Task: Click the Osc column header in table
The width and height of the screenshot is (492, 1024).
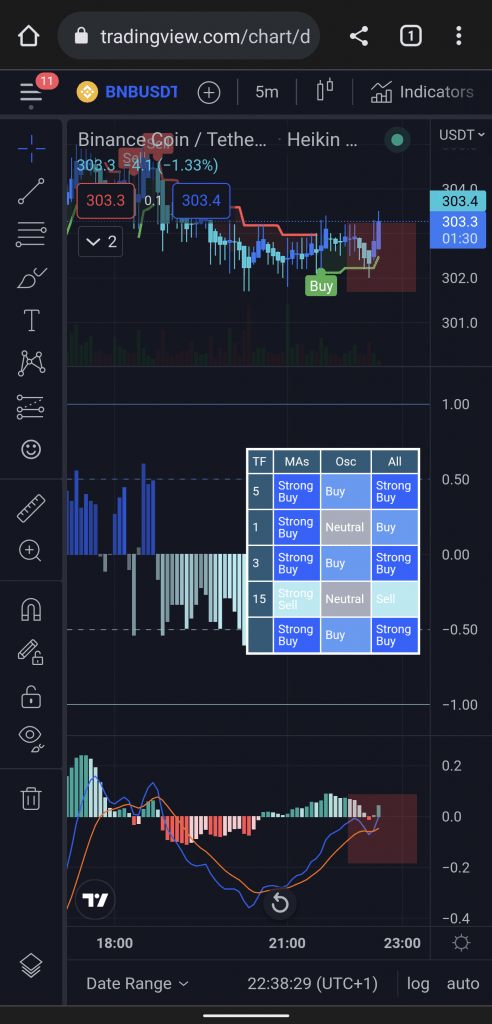Action: click(346, 462)
